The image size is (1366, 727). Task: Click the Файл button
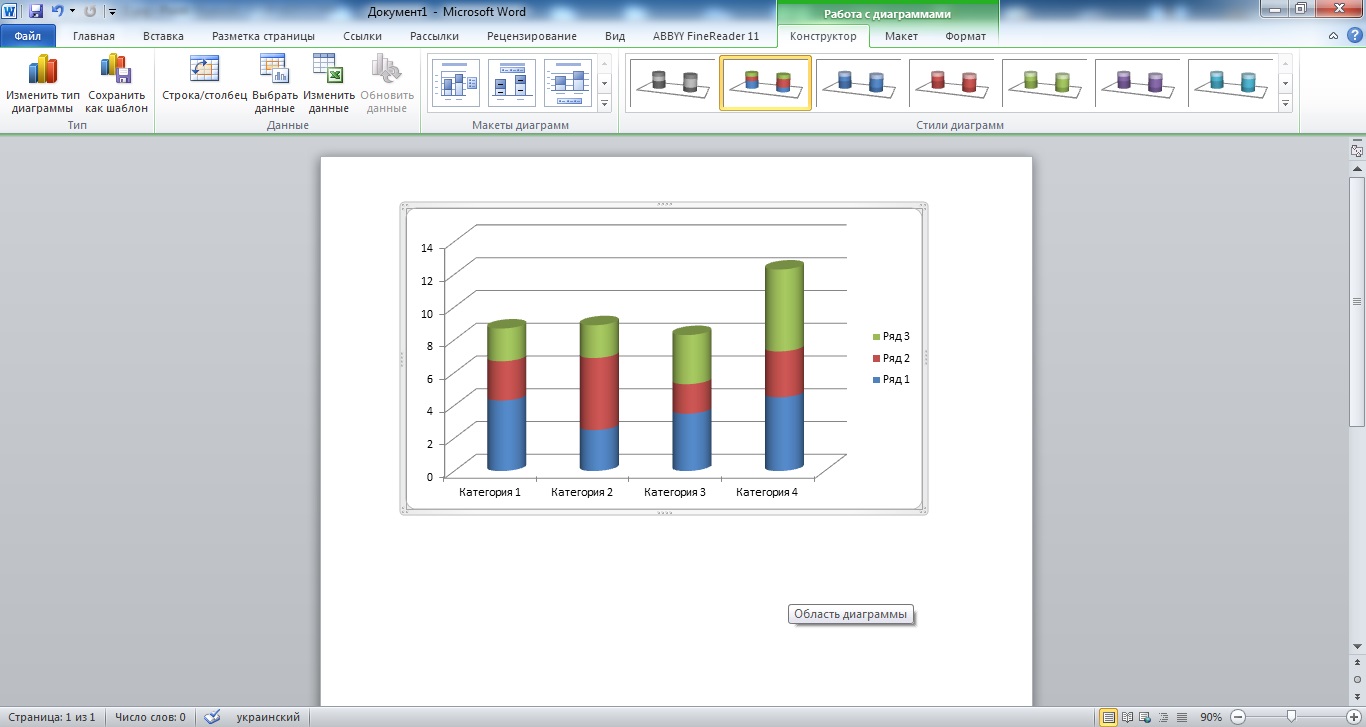click(27, 36)
